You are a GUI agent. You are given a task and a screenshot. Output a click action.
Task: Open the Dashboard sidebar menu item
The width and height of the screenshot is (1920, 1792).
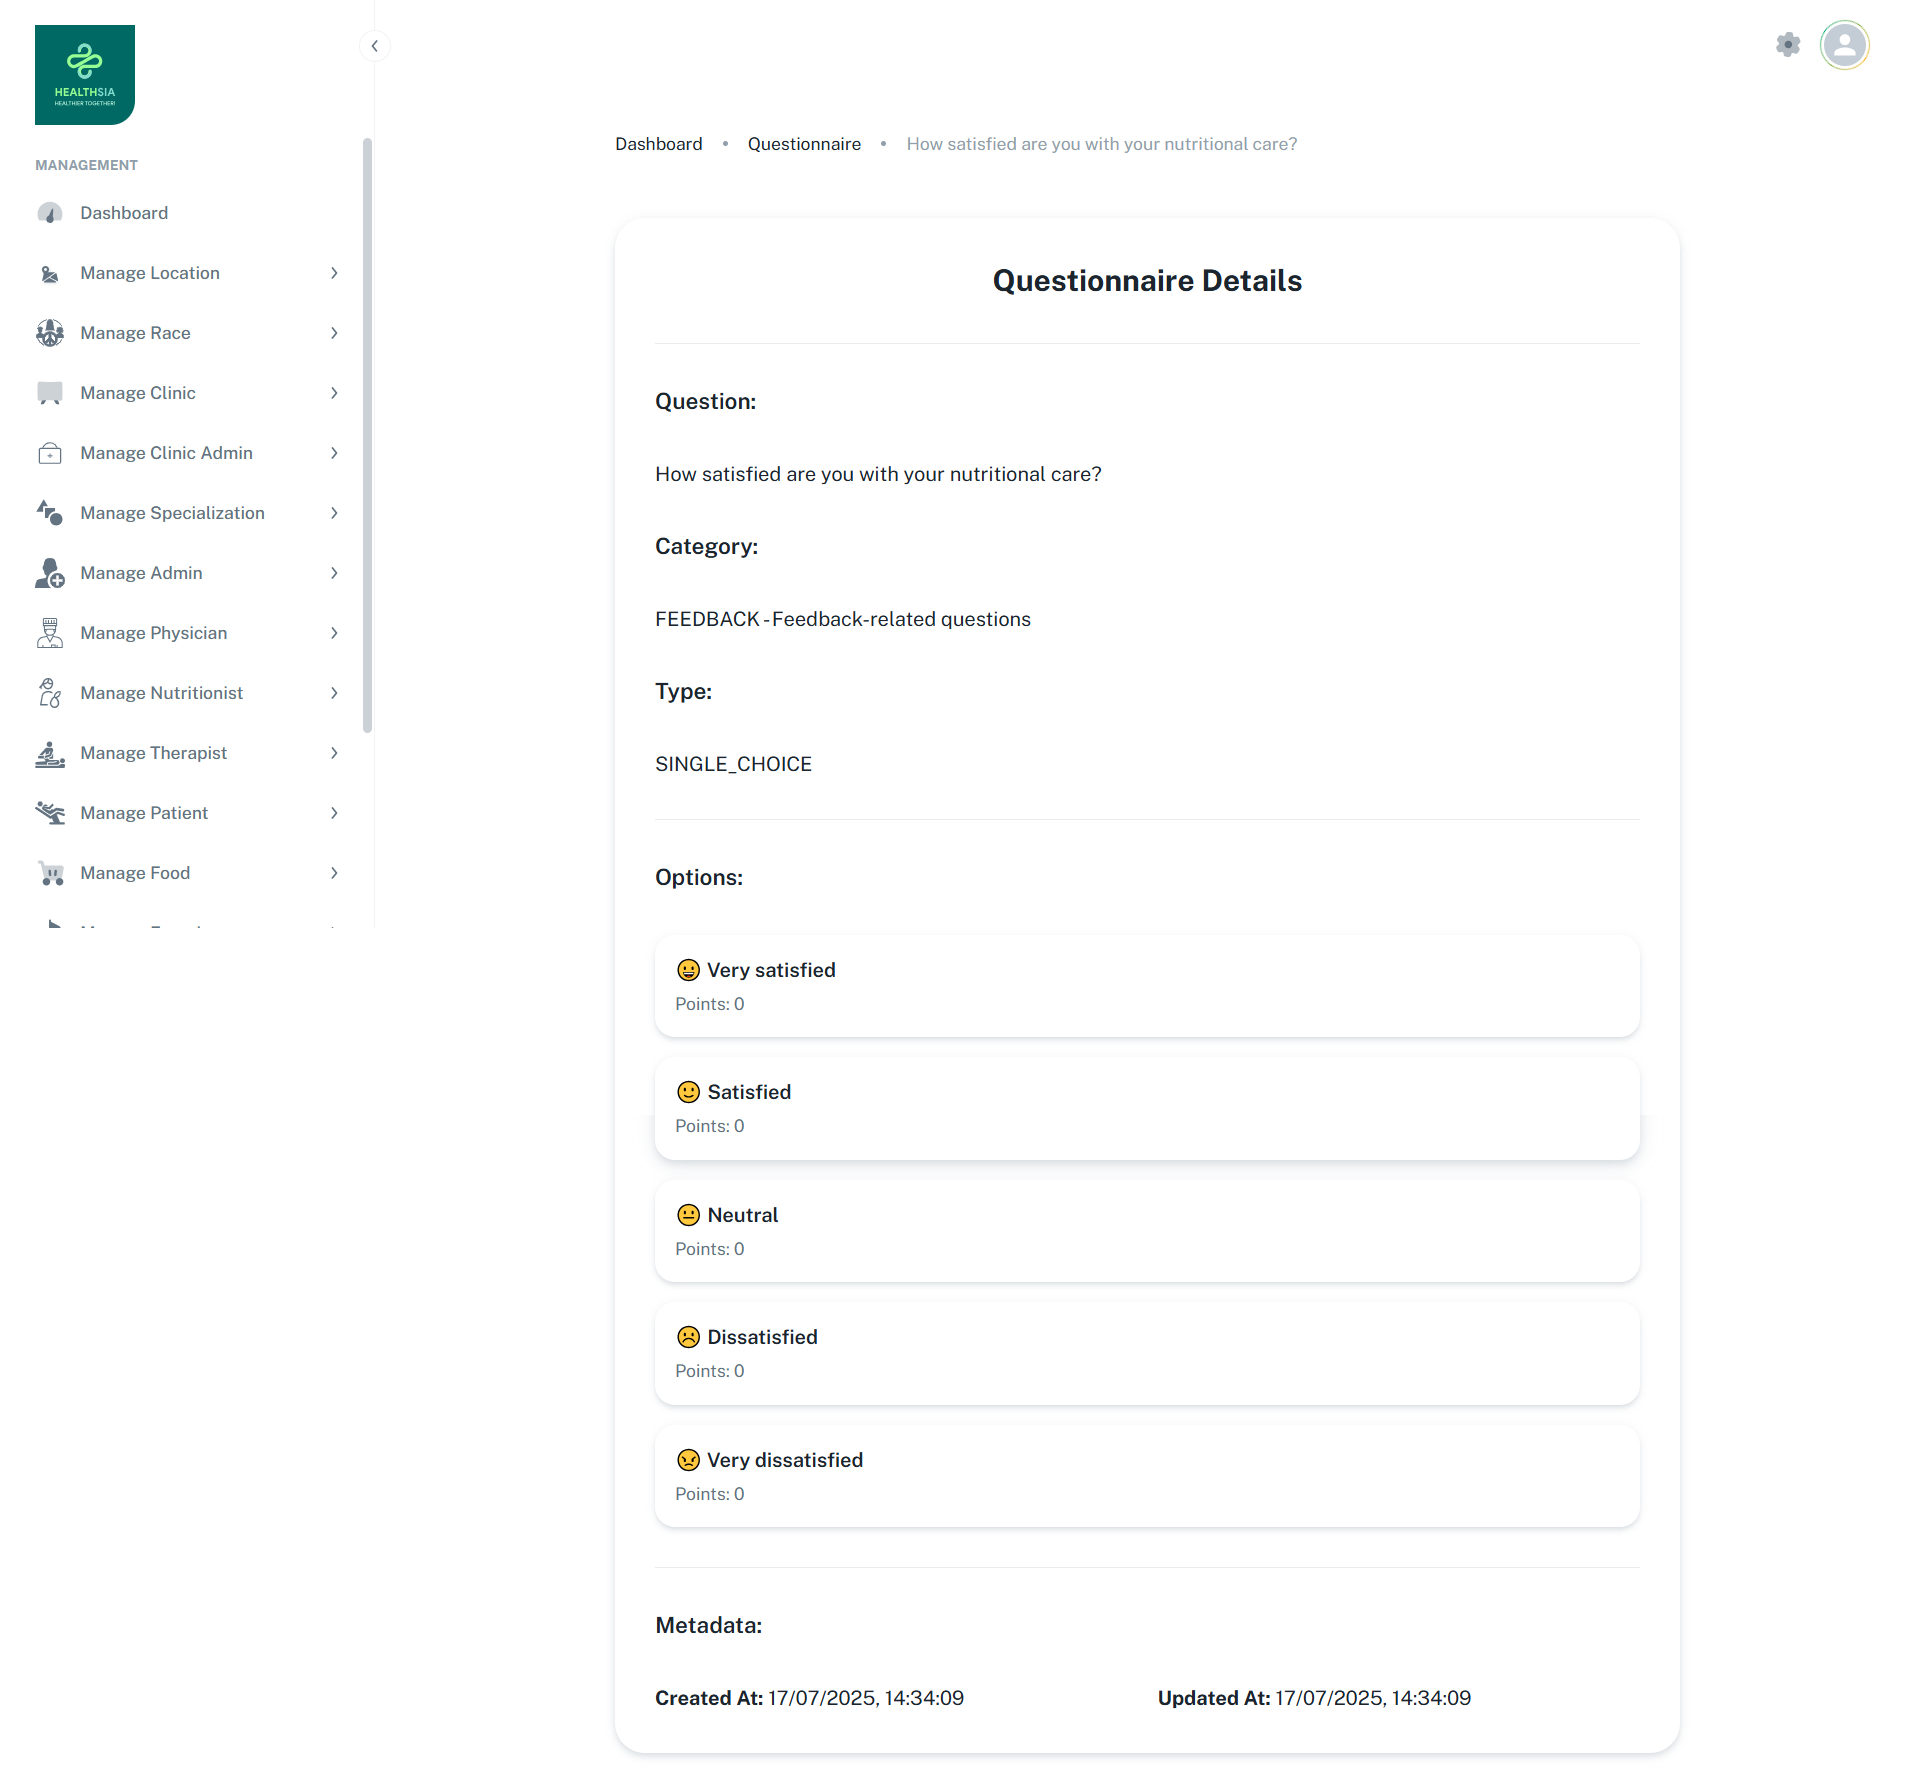(x=124, y=213)
